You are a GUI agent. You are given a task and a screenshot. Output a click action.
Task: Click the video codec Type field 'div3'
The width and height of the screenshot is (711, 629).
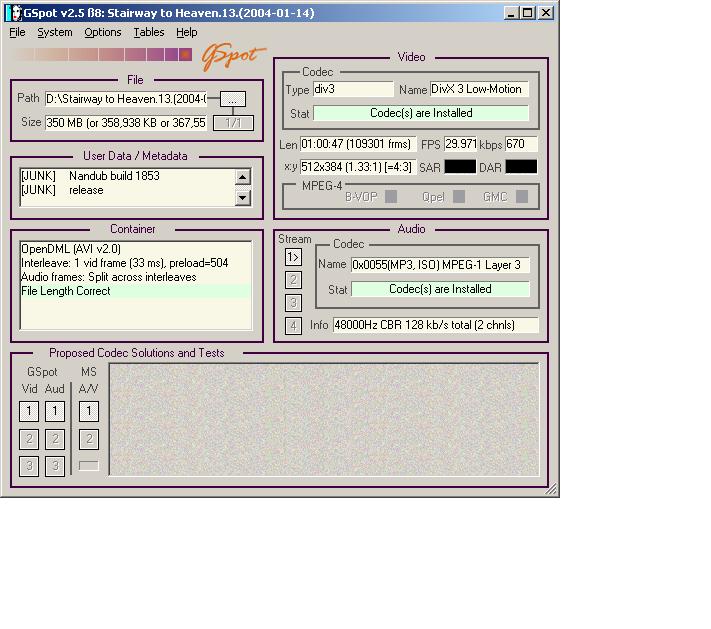pos(353,89)
